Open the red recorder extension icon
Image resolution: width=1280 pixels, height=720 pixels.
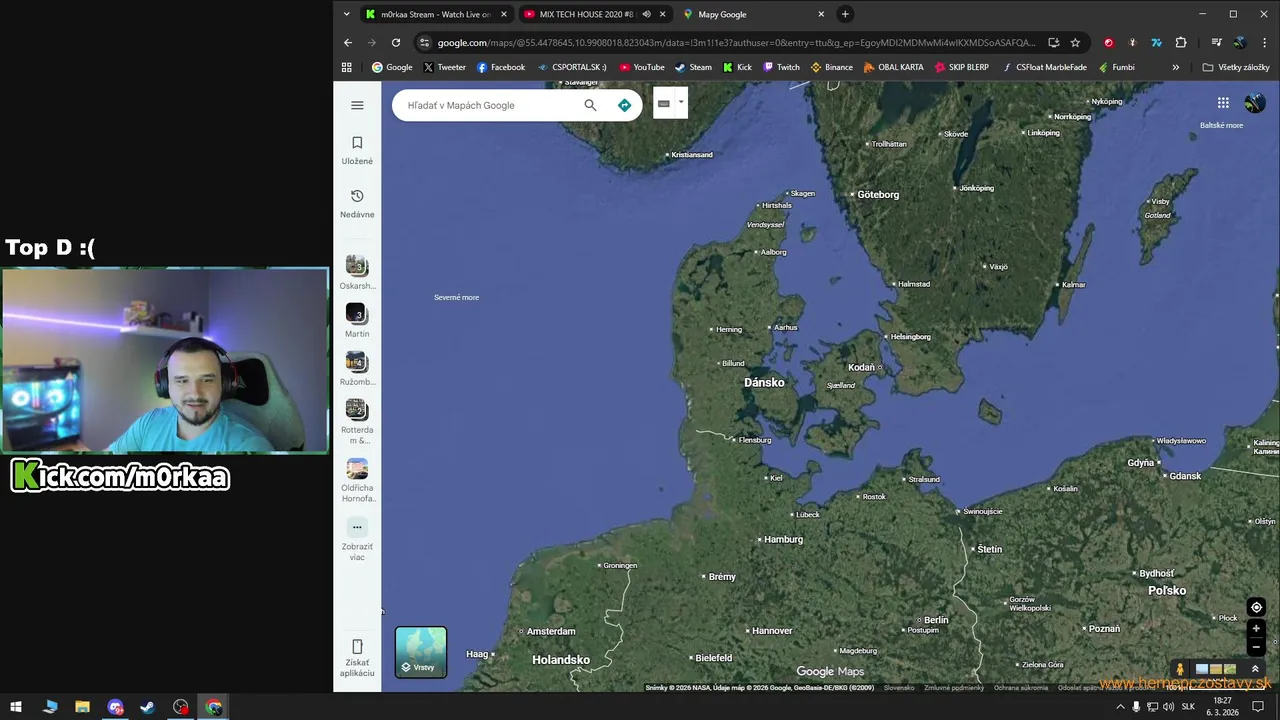coord(1108,42)
